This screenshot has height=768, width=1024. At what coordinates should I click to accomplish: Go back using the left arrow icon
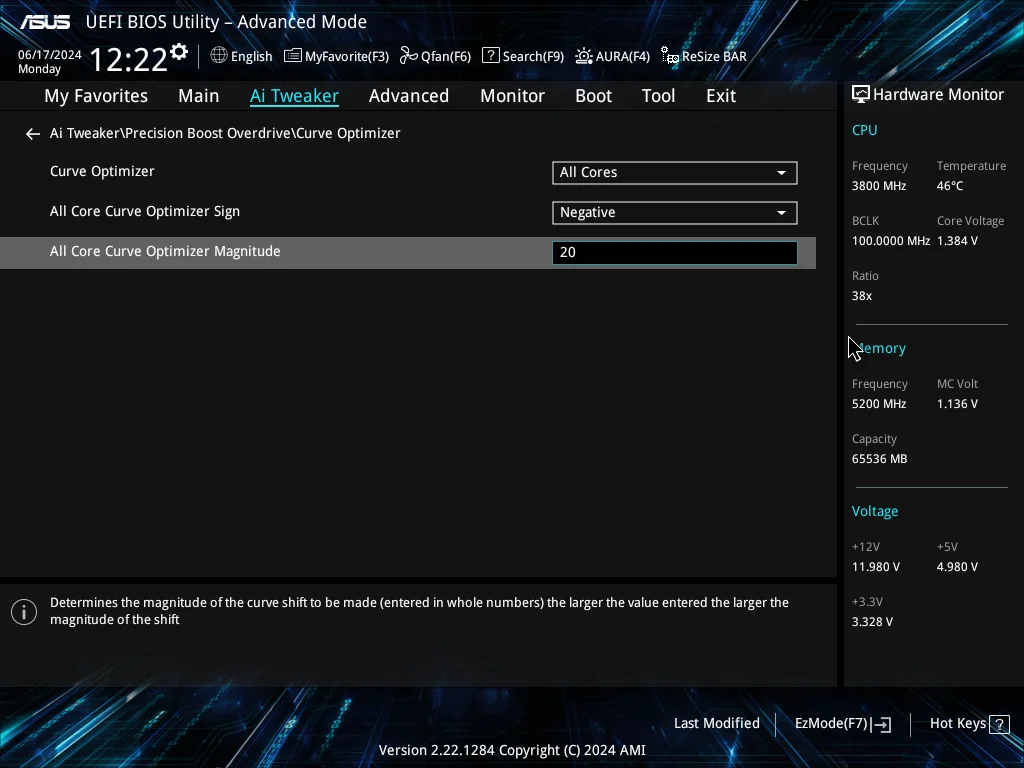[33, 134]
